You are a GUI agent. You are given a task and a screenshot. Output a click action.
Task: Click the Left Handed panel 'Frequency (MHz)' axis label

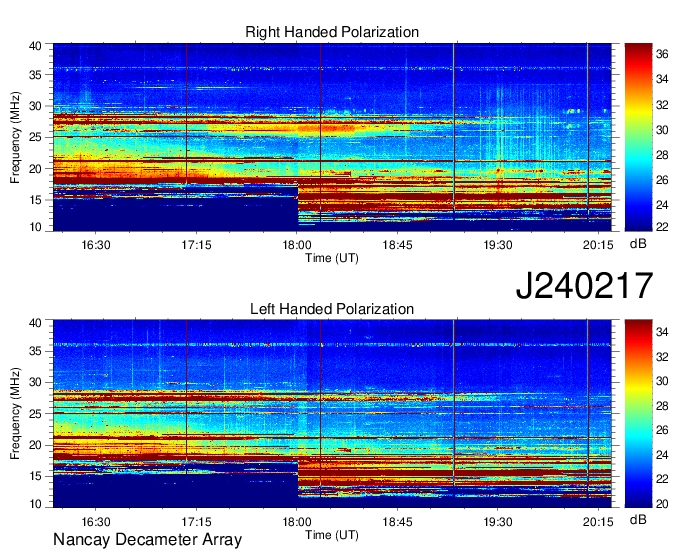point(15,414)
